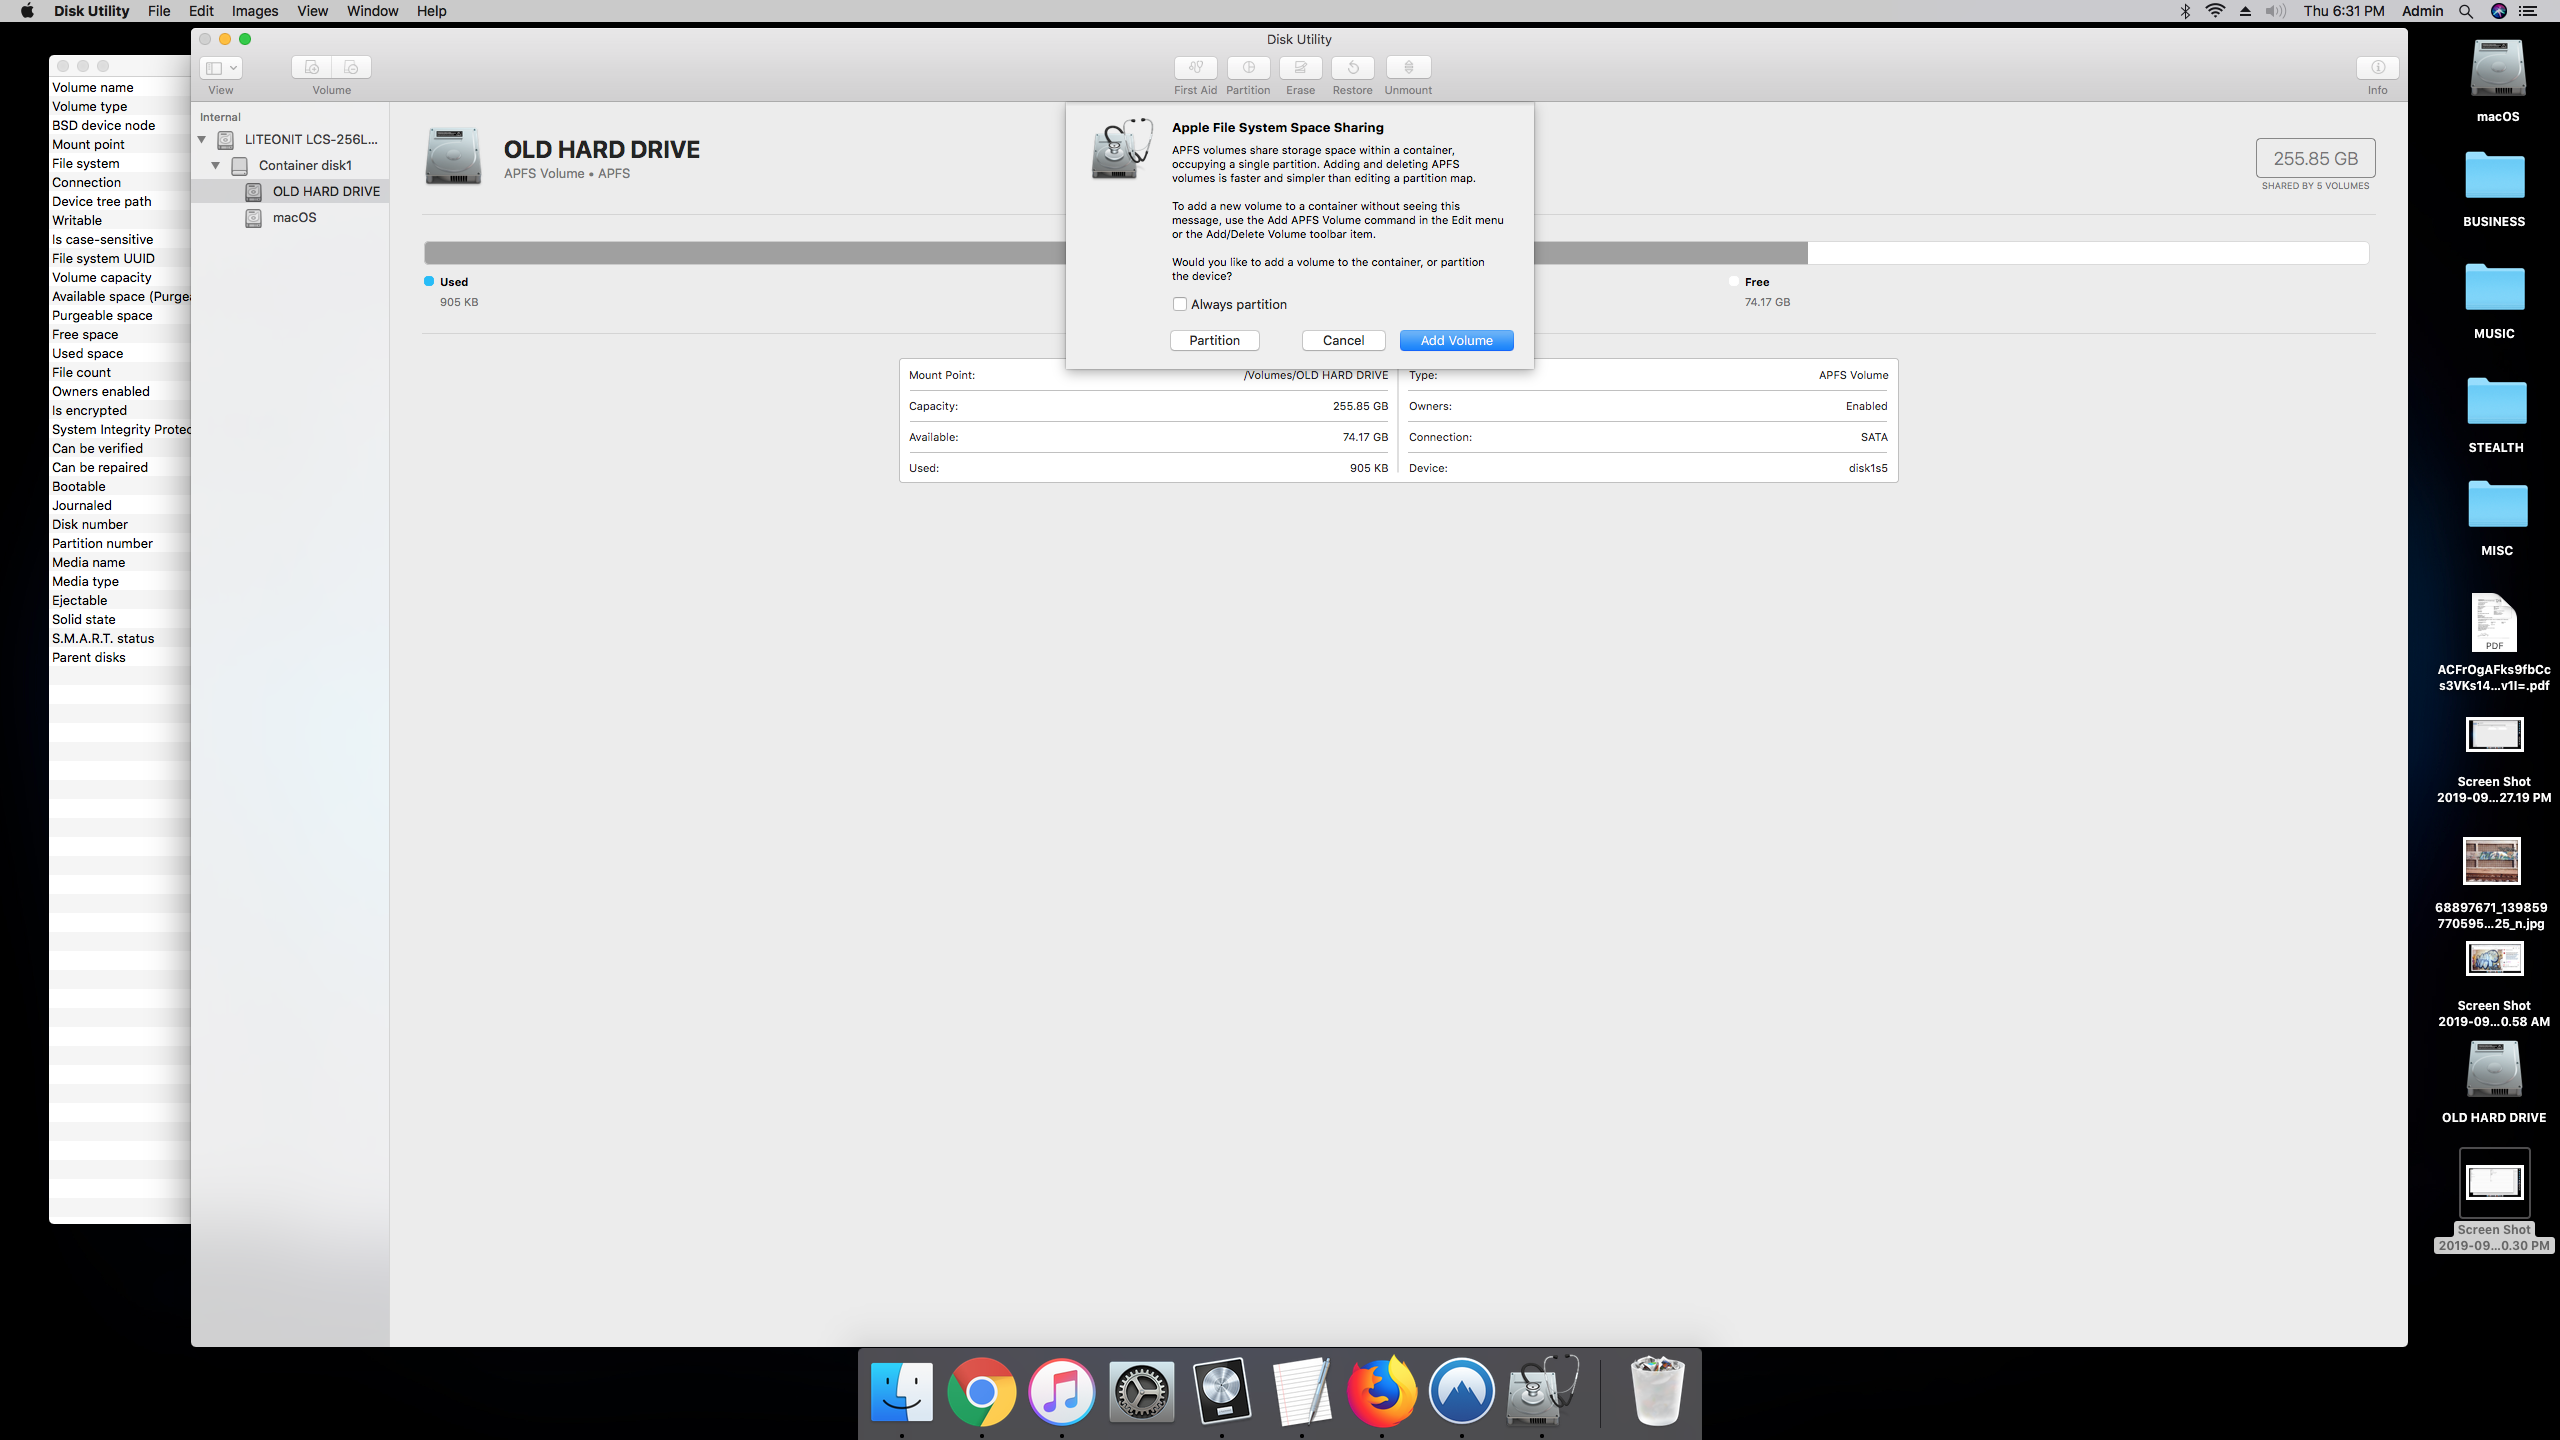Collapse the Container disk1 triangle

[215, 166]
